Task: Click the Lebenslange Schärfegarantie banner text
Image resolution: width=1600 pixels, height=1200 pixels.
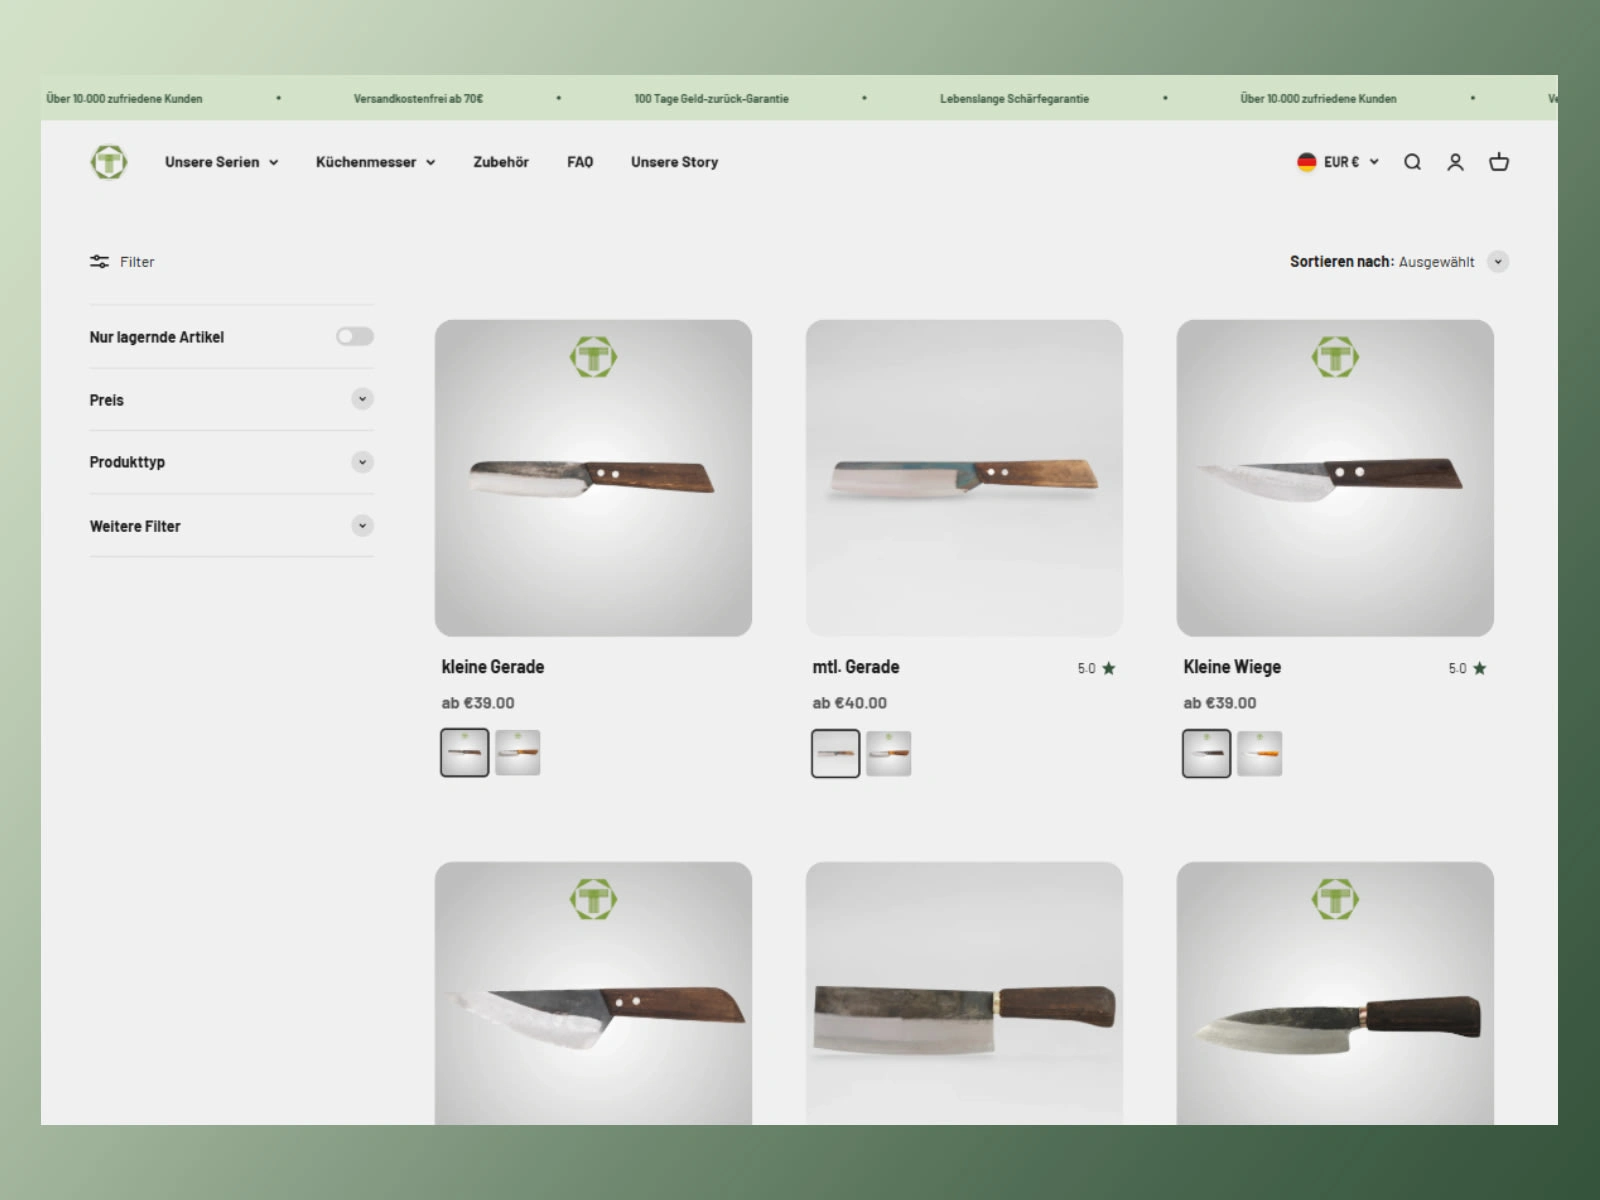Action: [1014, 99]
